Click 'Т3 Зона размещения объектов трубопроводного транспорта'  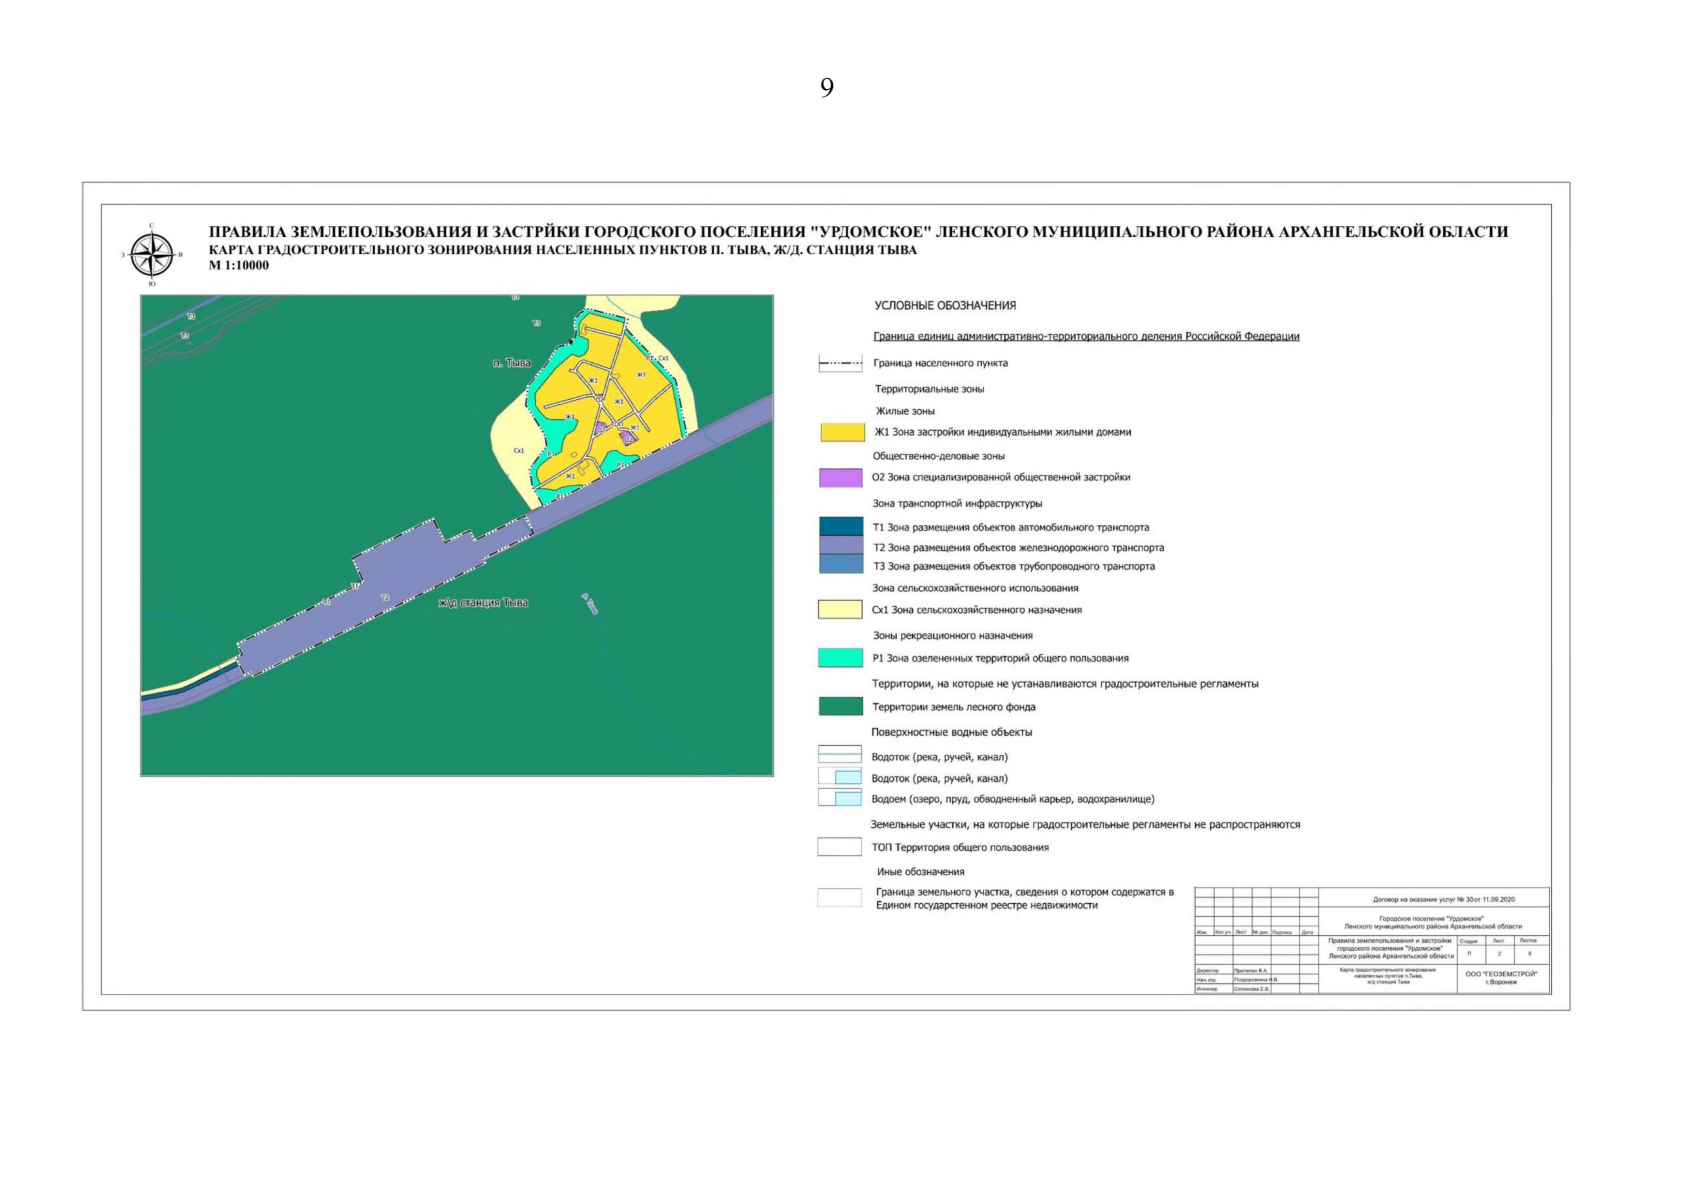click(1014, 566)
